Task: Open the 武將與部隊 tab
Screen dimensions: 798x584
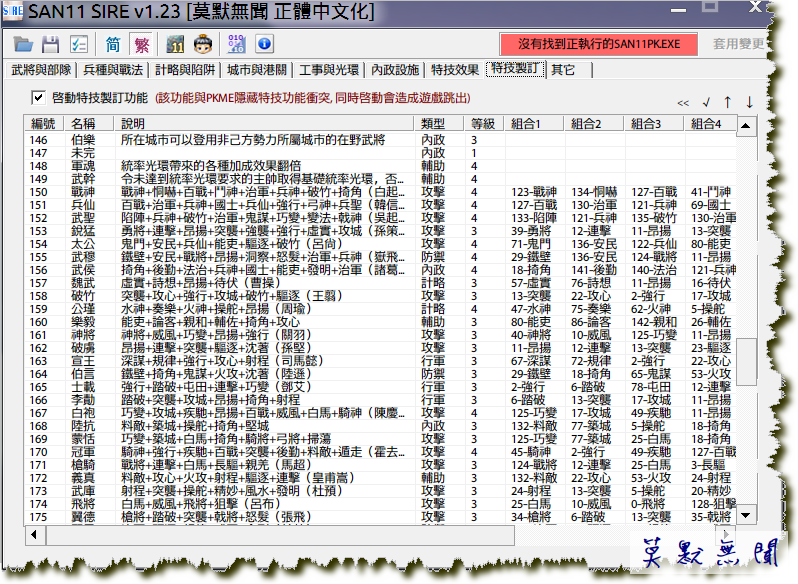Action: [x=41, y=70]
